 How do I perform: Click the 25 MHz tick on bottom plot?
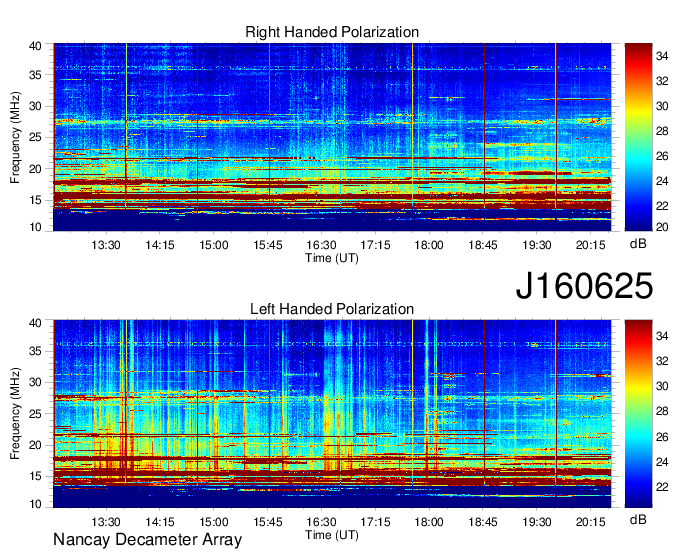(35, 414)
